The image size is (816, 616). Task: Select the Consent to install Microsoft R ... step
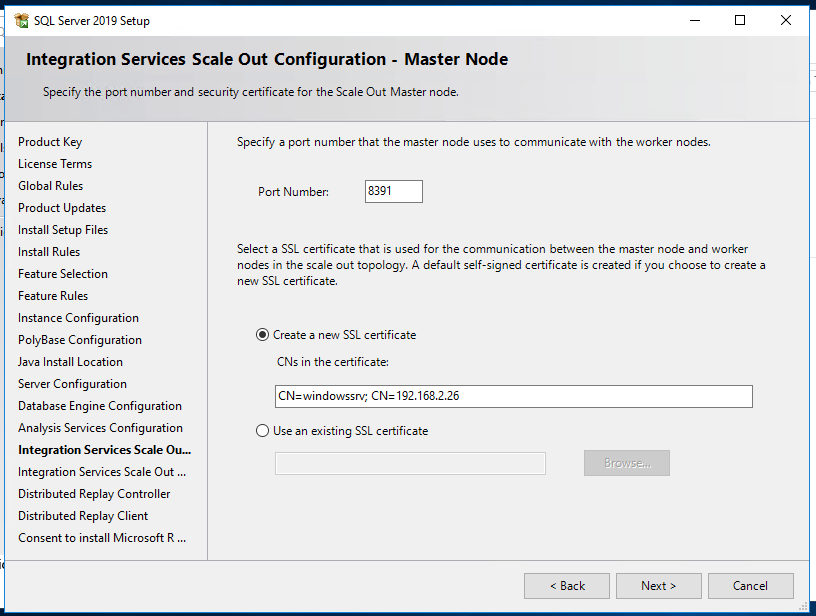click(102, 537)
